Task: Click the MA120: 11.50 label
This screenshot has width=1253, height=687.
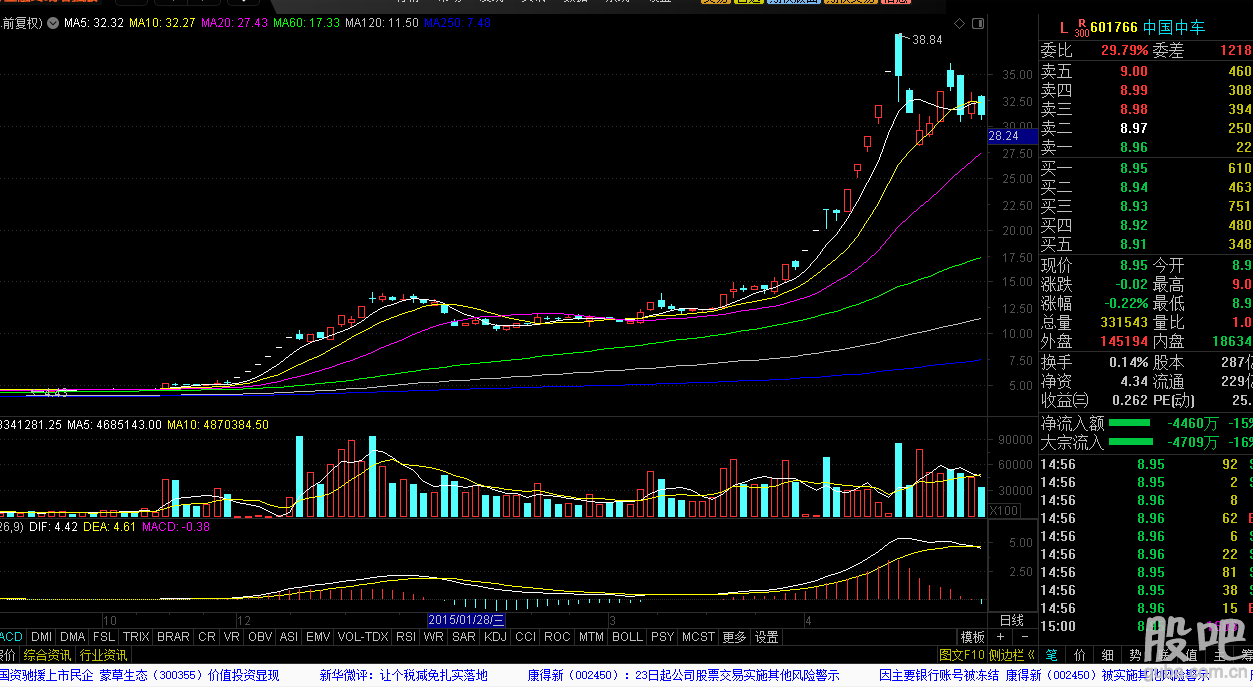Action: (382, 22)
